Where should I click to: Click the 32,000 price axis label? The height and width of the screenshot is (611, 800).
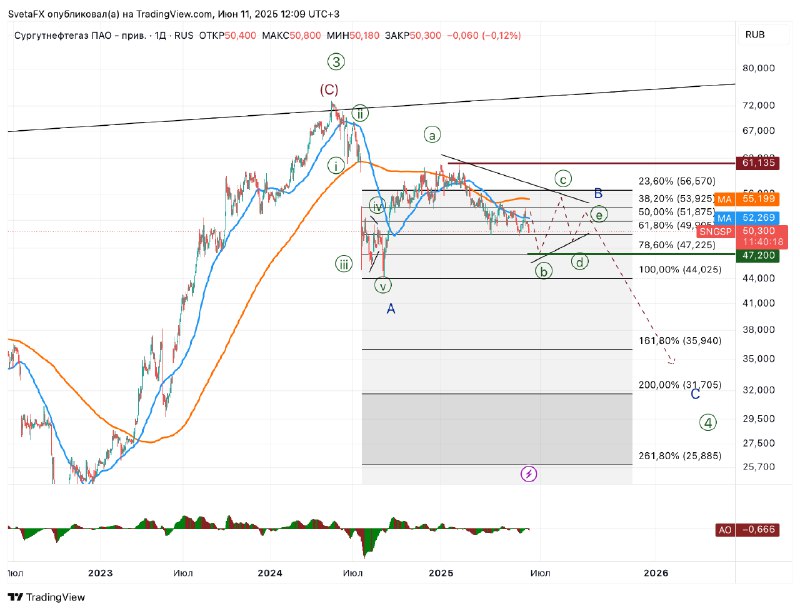[759, 390]
